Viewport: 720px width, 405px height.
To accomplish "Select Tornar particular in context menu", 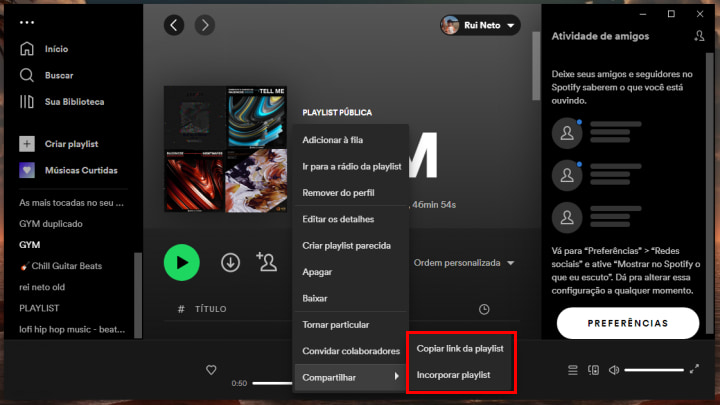I will point(335,324).
